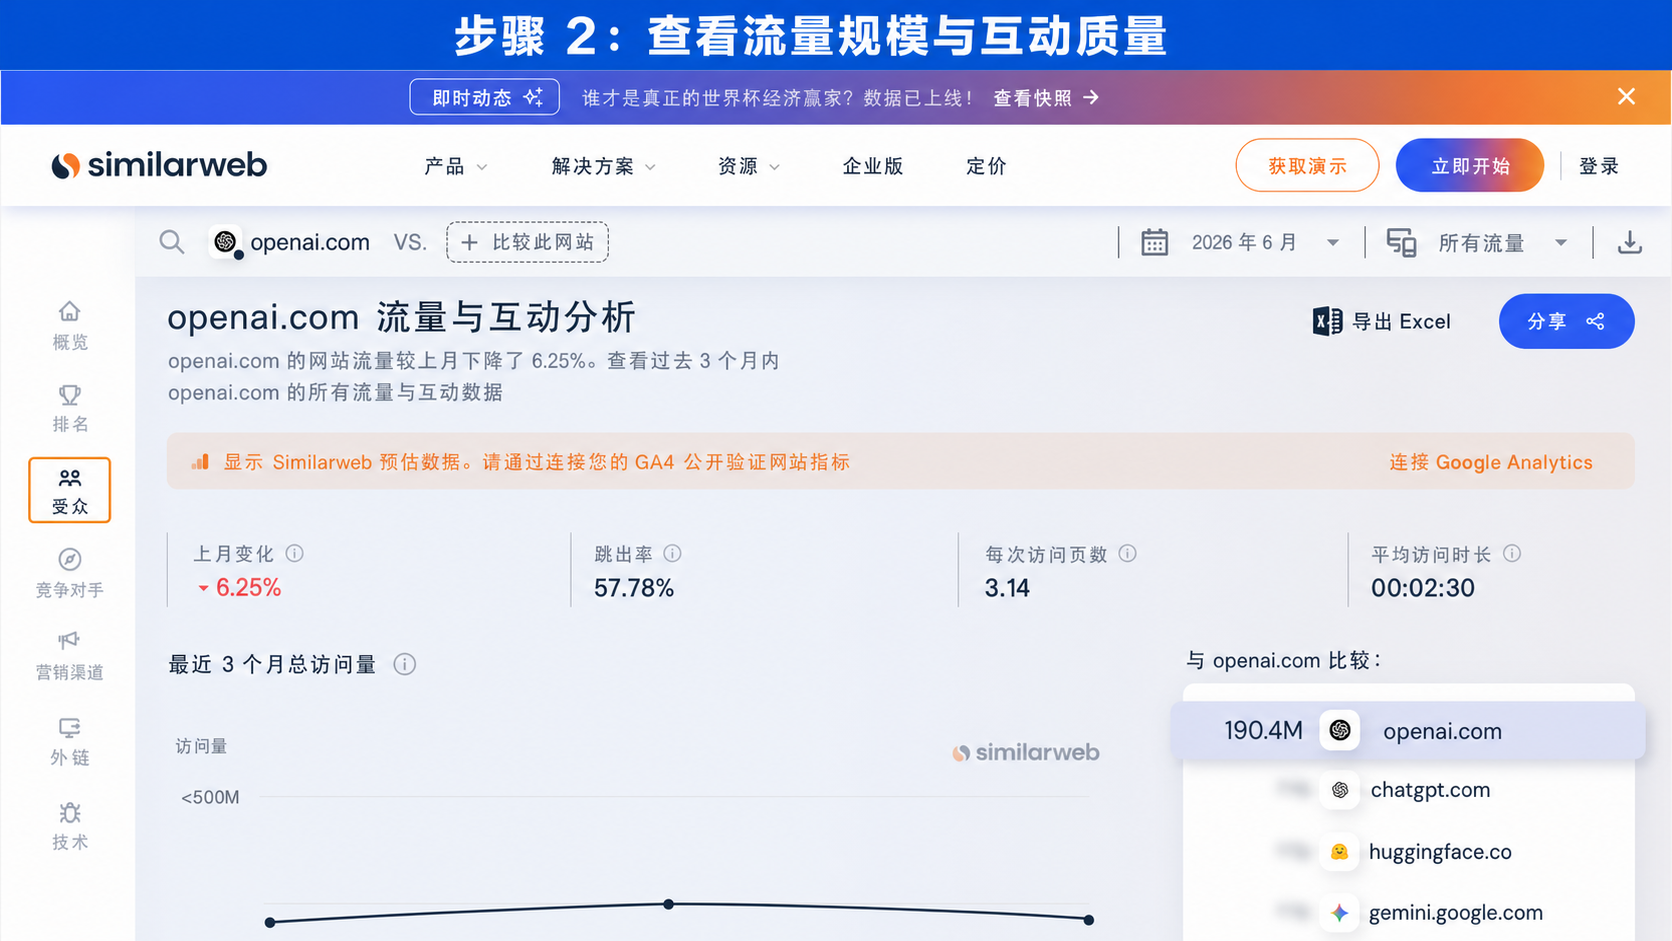
Task: Click the search magnifier icon
Action: click(x=172, y=242)
